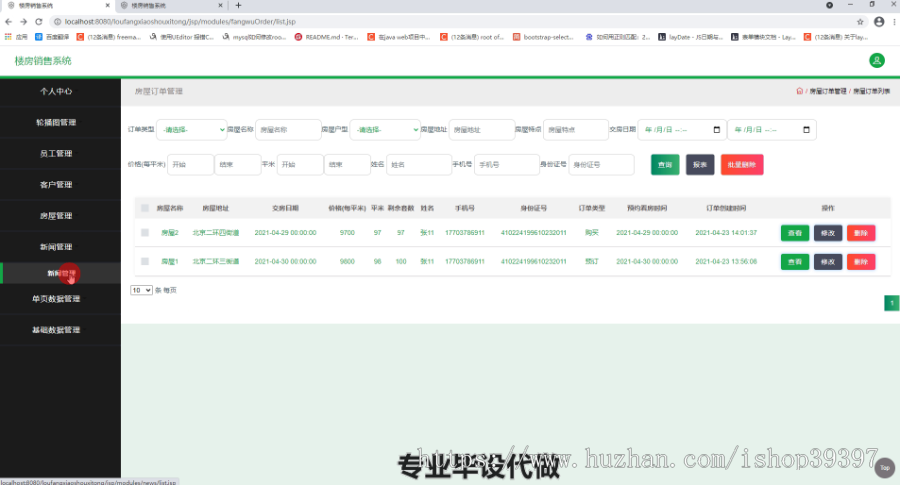Open 员工管理 in the sidebar
This screenshot has height=485, width=900.
pyautogui.click(x=56, y=153)
